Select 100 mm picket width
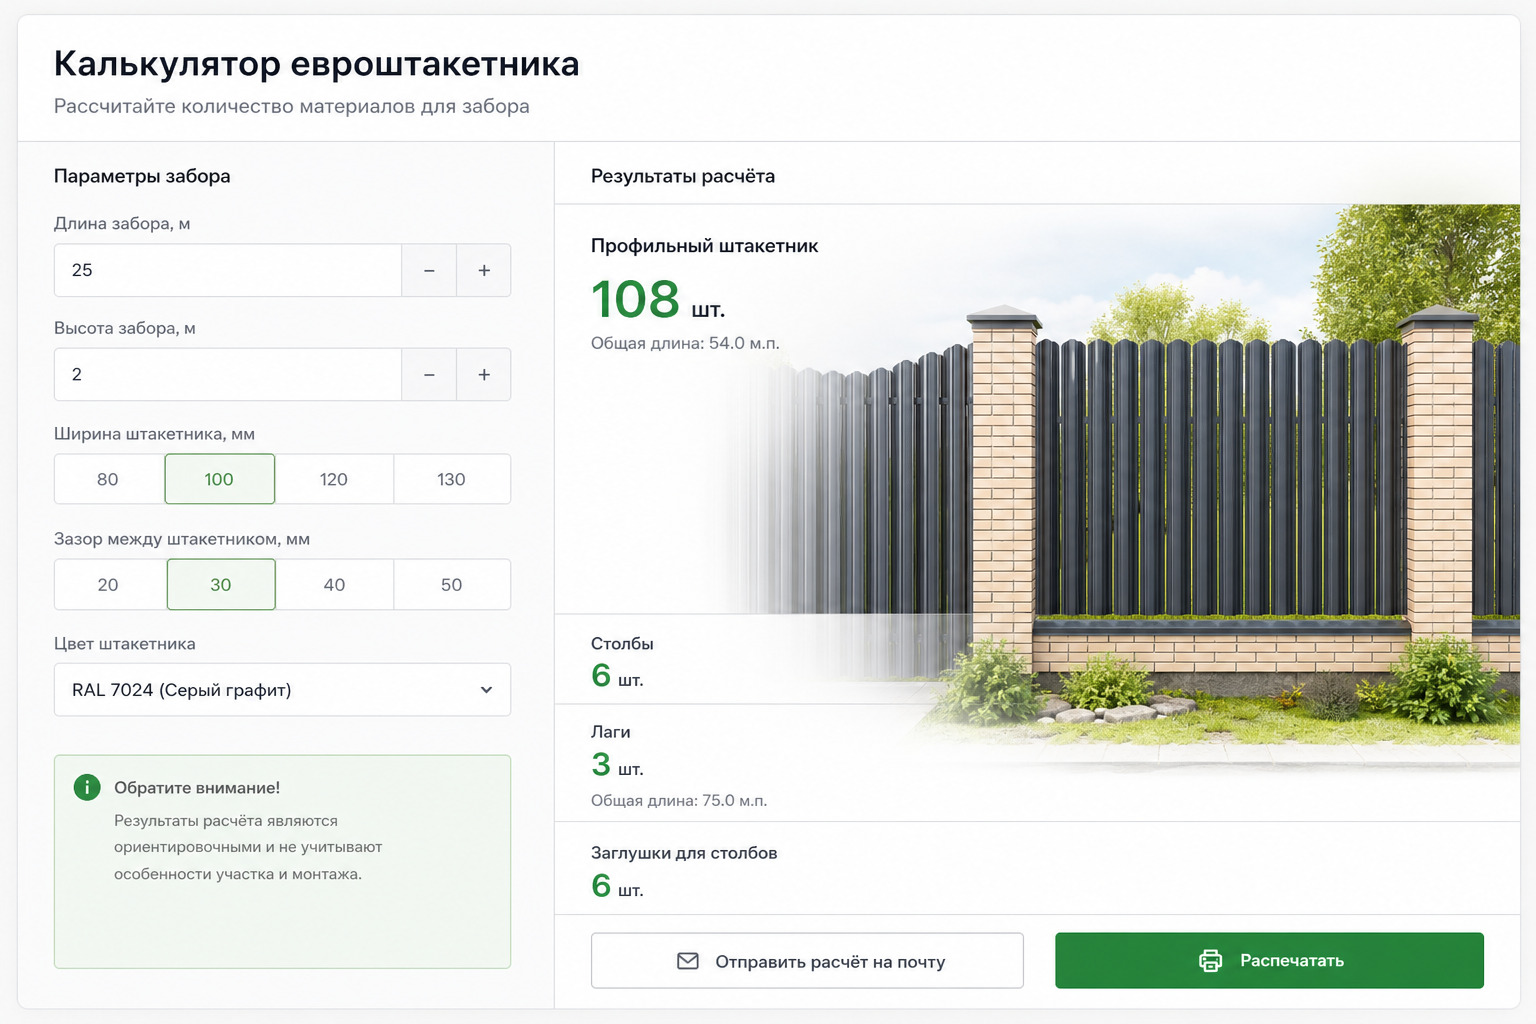 pos(219,479)
